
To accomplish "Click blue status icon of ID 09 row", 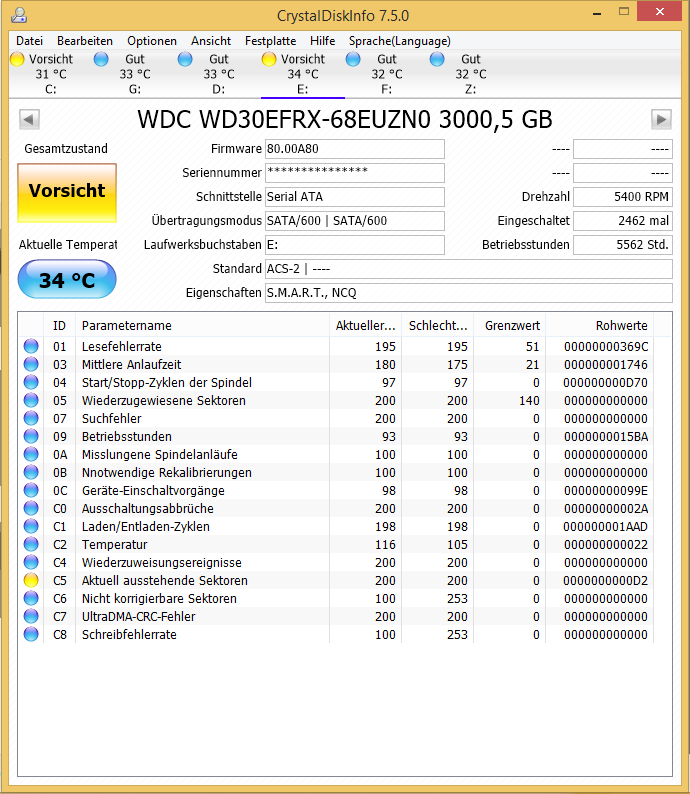I will coord(31,436).
